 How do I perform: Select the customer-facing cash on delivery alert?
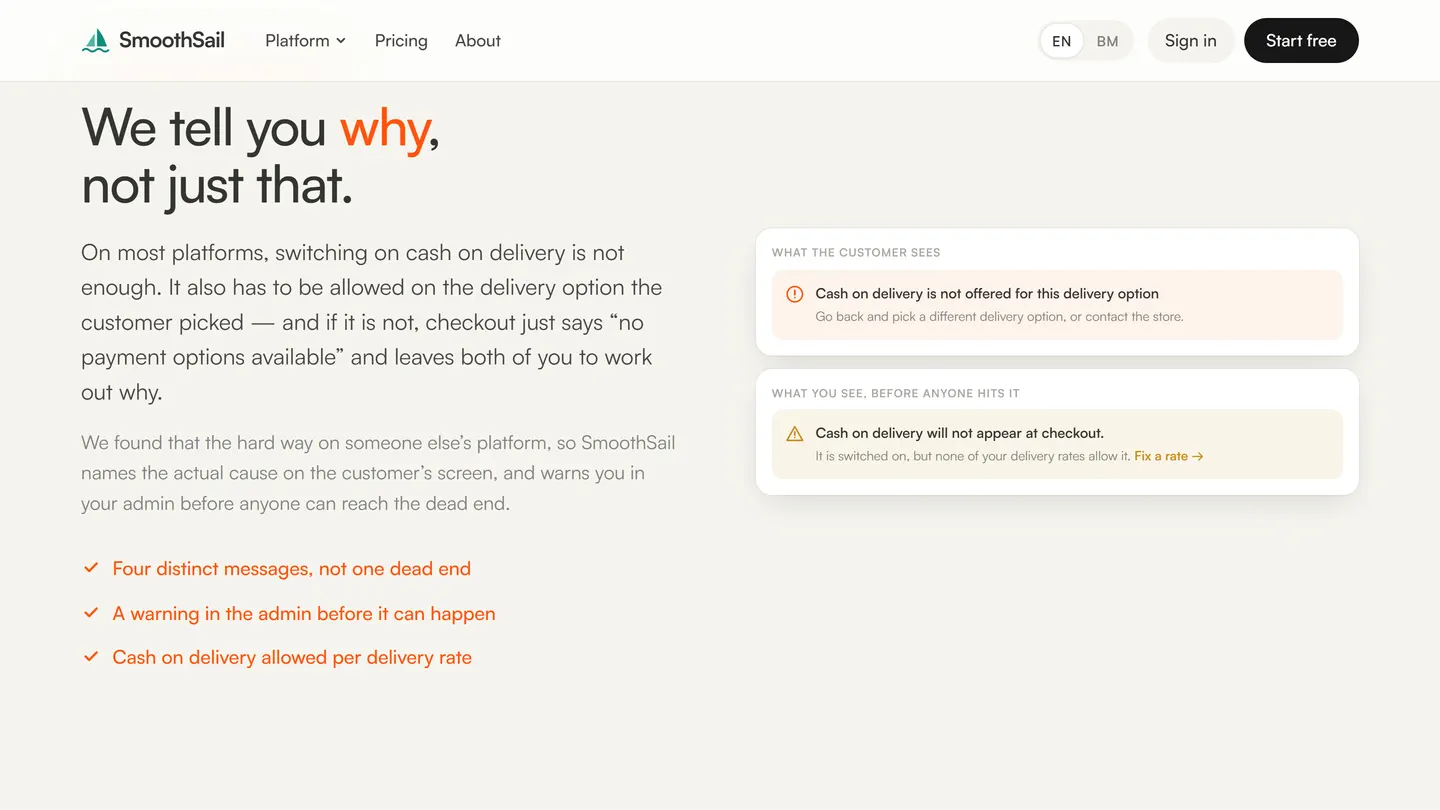(1057, 305)
